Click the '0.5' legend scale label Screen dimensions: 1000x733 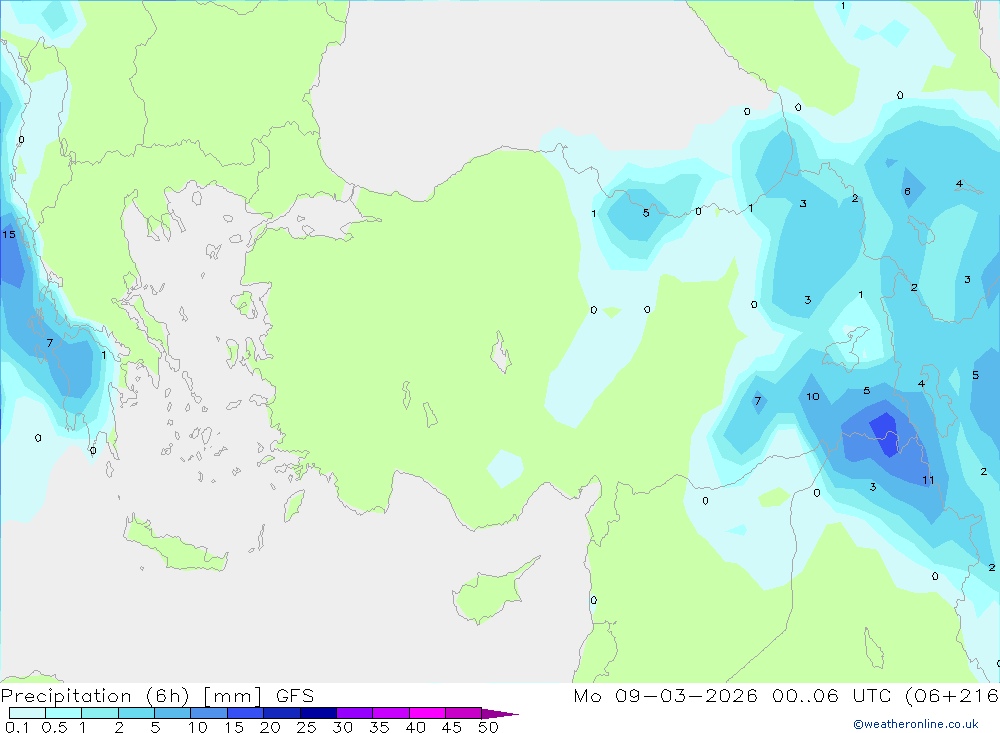54,727
